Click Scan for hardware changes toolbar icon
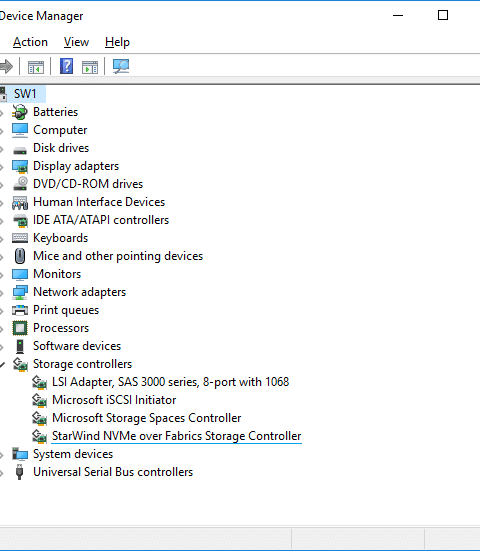The width and height of the screenshot is (480, 551). point(121,66)
